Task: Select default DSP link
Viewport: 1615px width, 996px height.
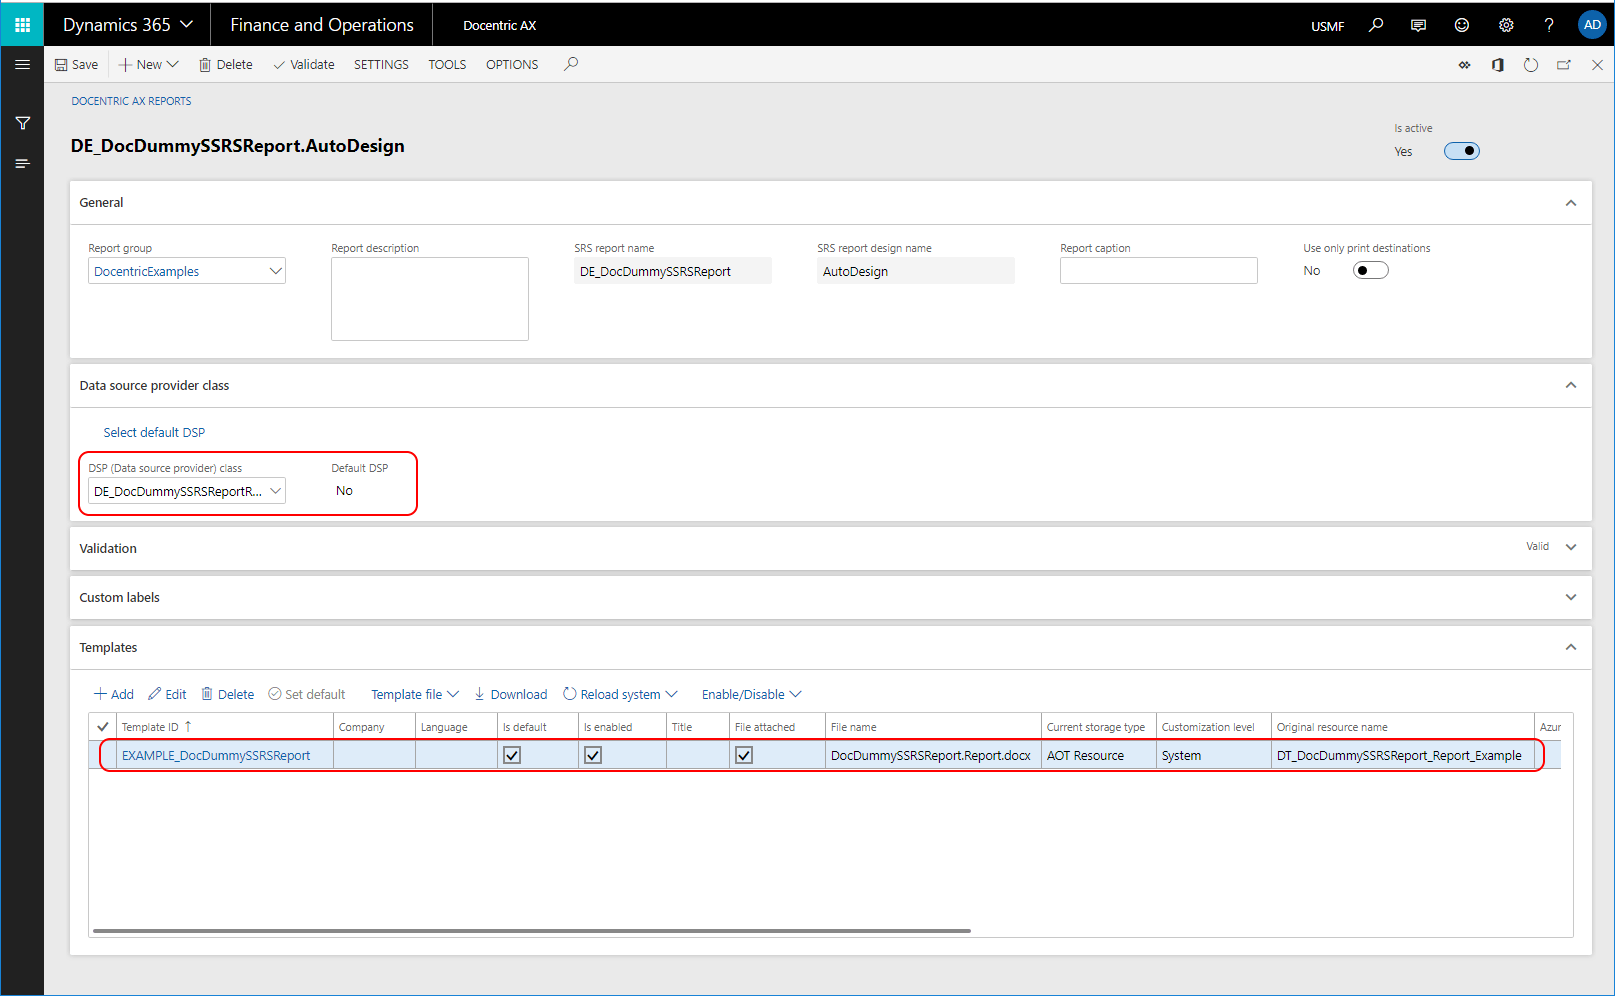Action: tap(154, 432)
